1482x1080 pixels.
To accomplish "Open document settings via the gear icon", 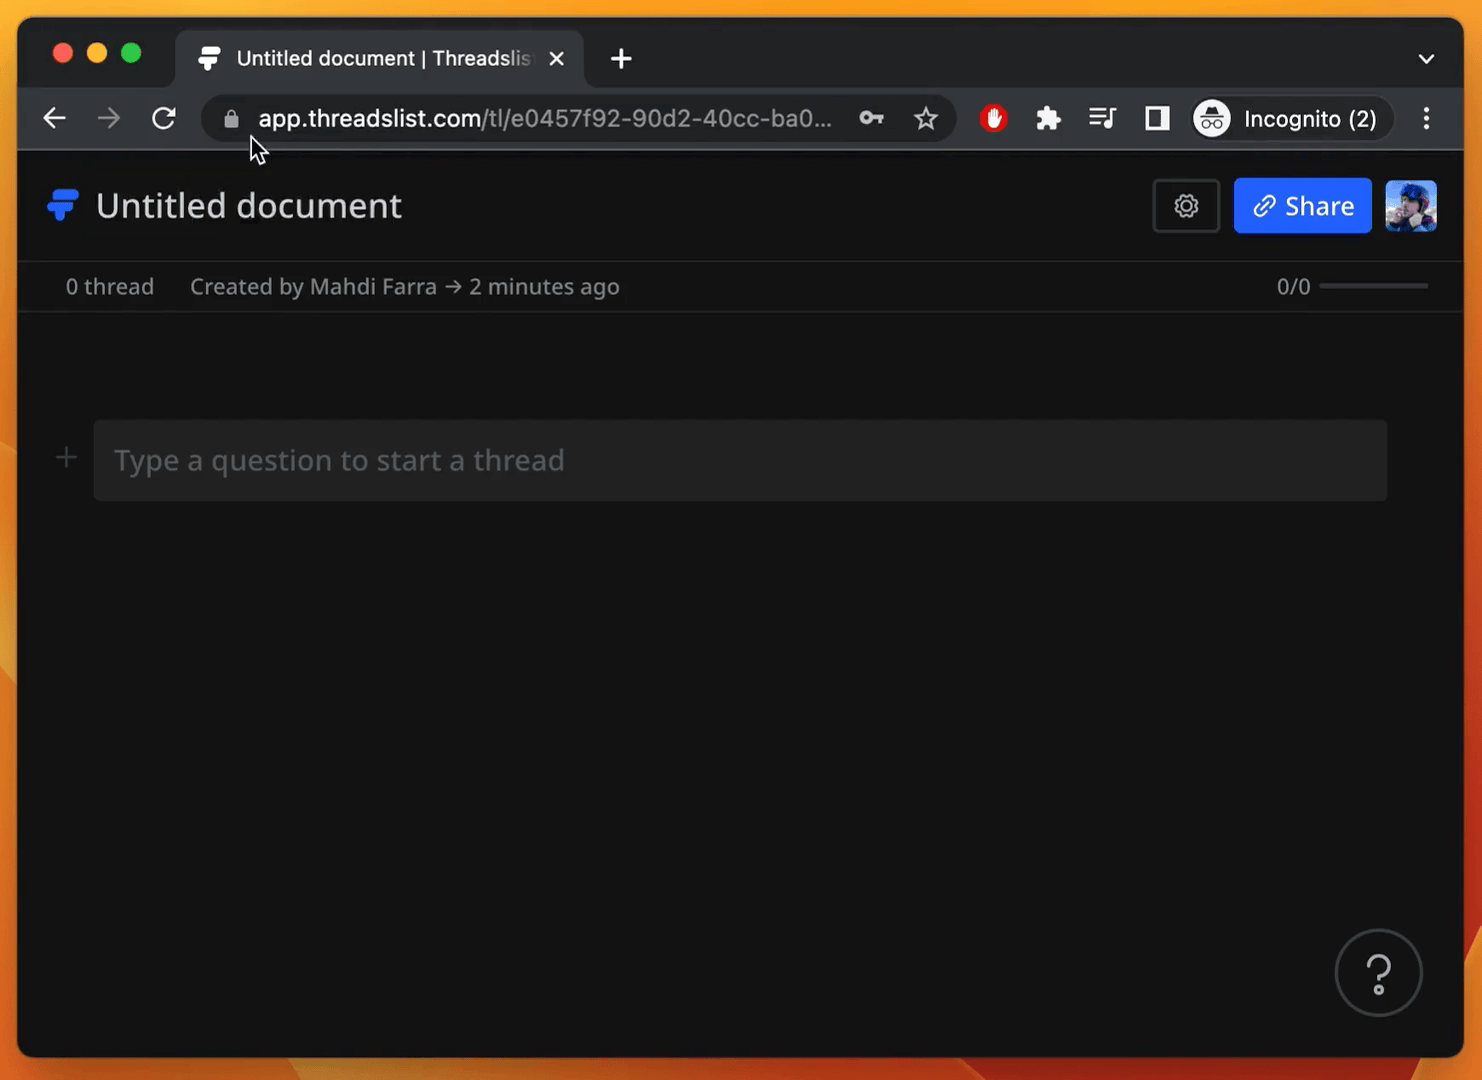I will coord(1186,206).
